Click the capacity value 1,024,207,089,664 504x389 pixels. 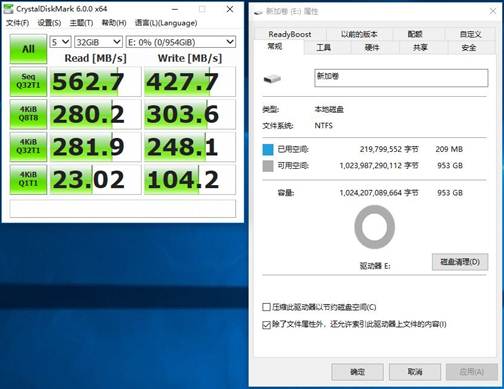(370, 193)
